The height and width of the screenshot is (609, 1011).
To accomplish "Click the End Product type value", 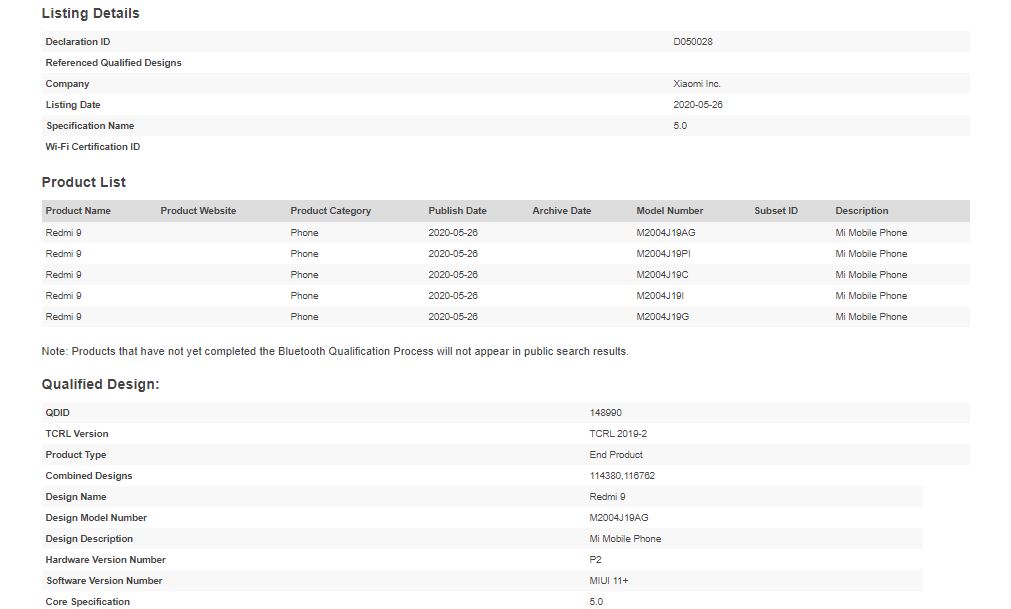I will click(616, 455).
